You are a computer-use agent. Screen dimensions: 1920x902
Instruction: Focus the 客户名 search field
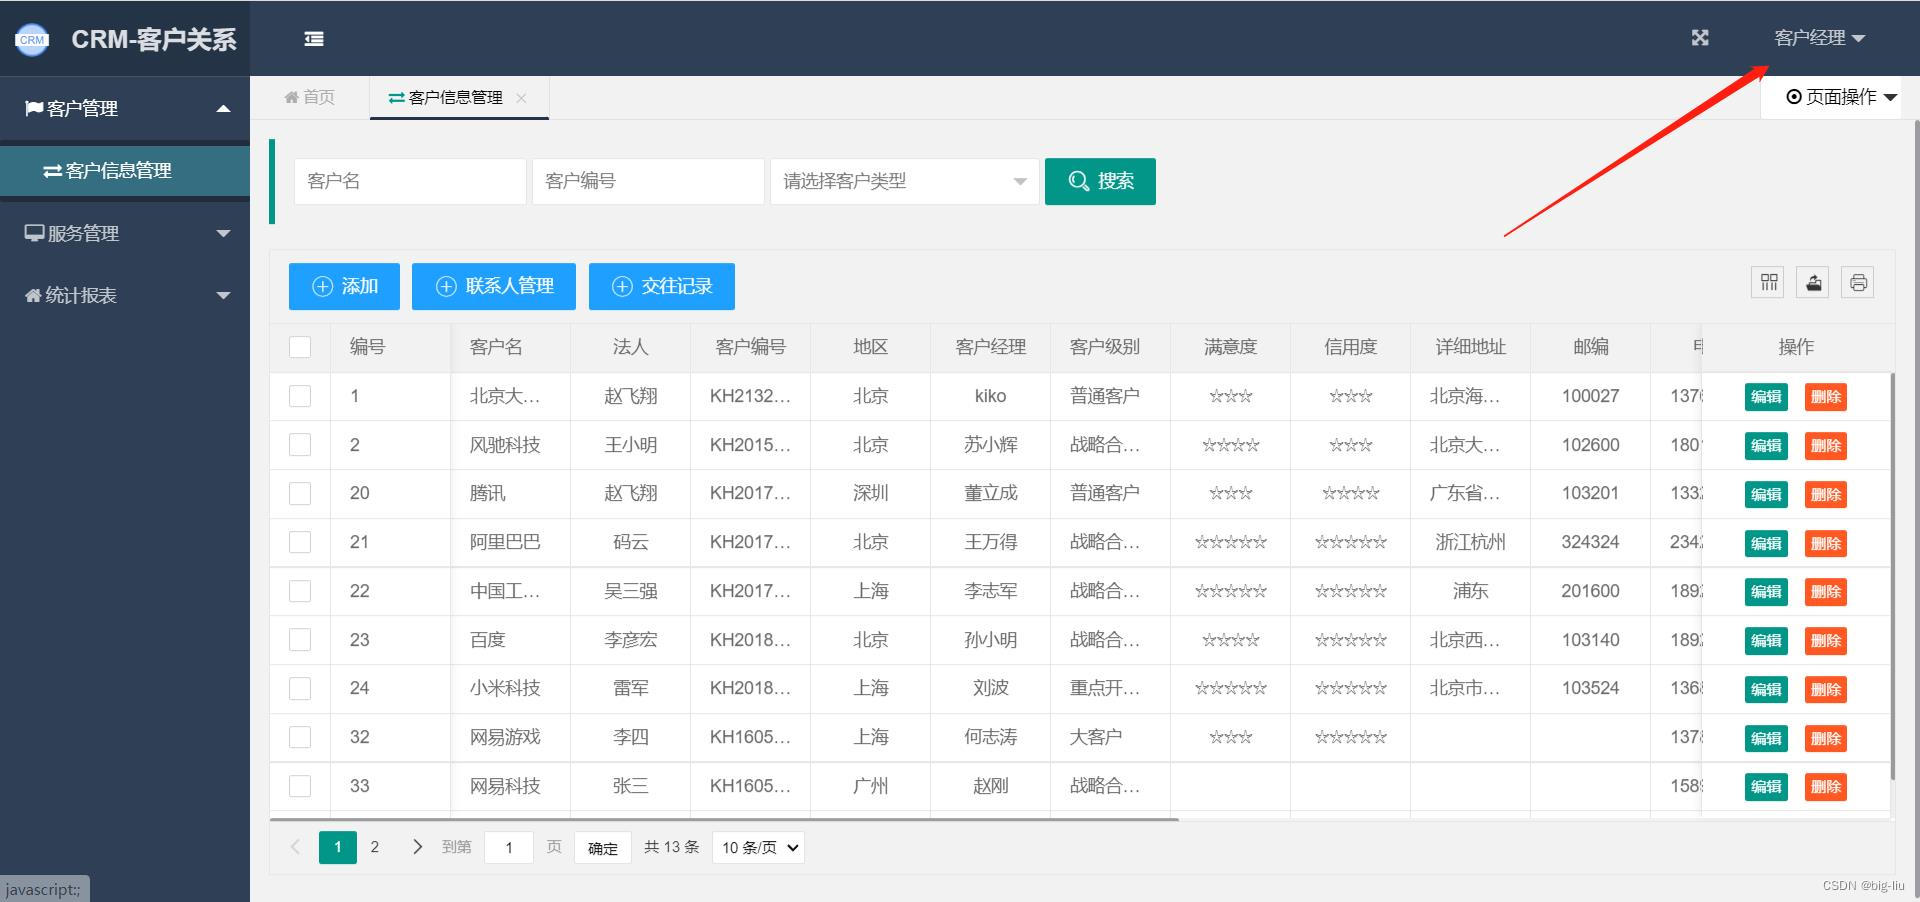pyautogui.click(x=410, y=181)
